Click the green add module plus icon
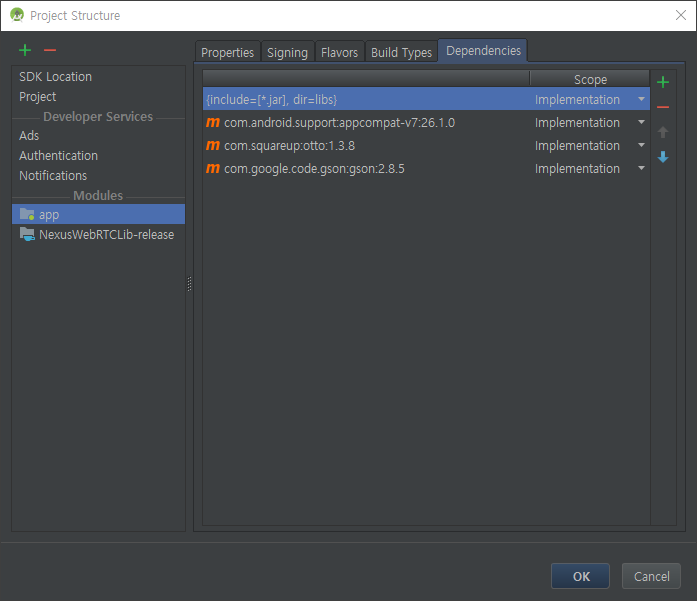This screenshot has width=697, height=601. 25,50
